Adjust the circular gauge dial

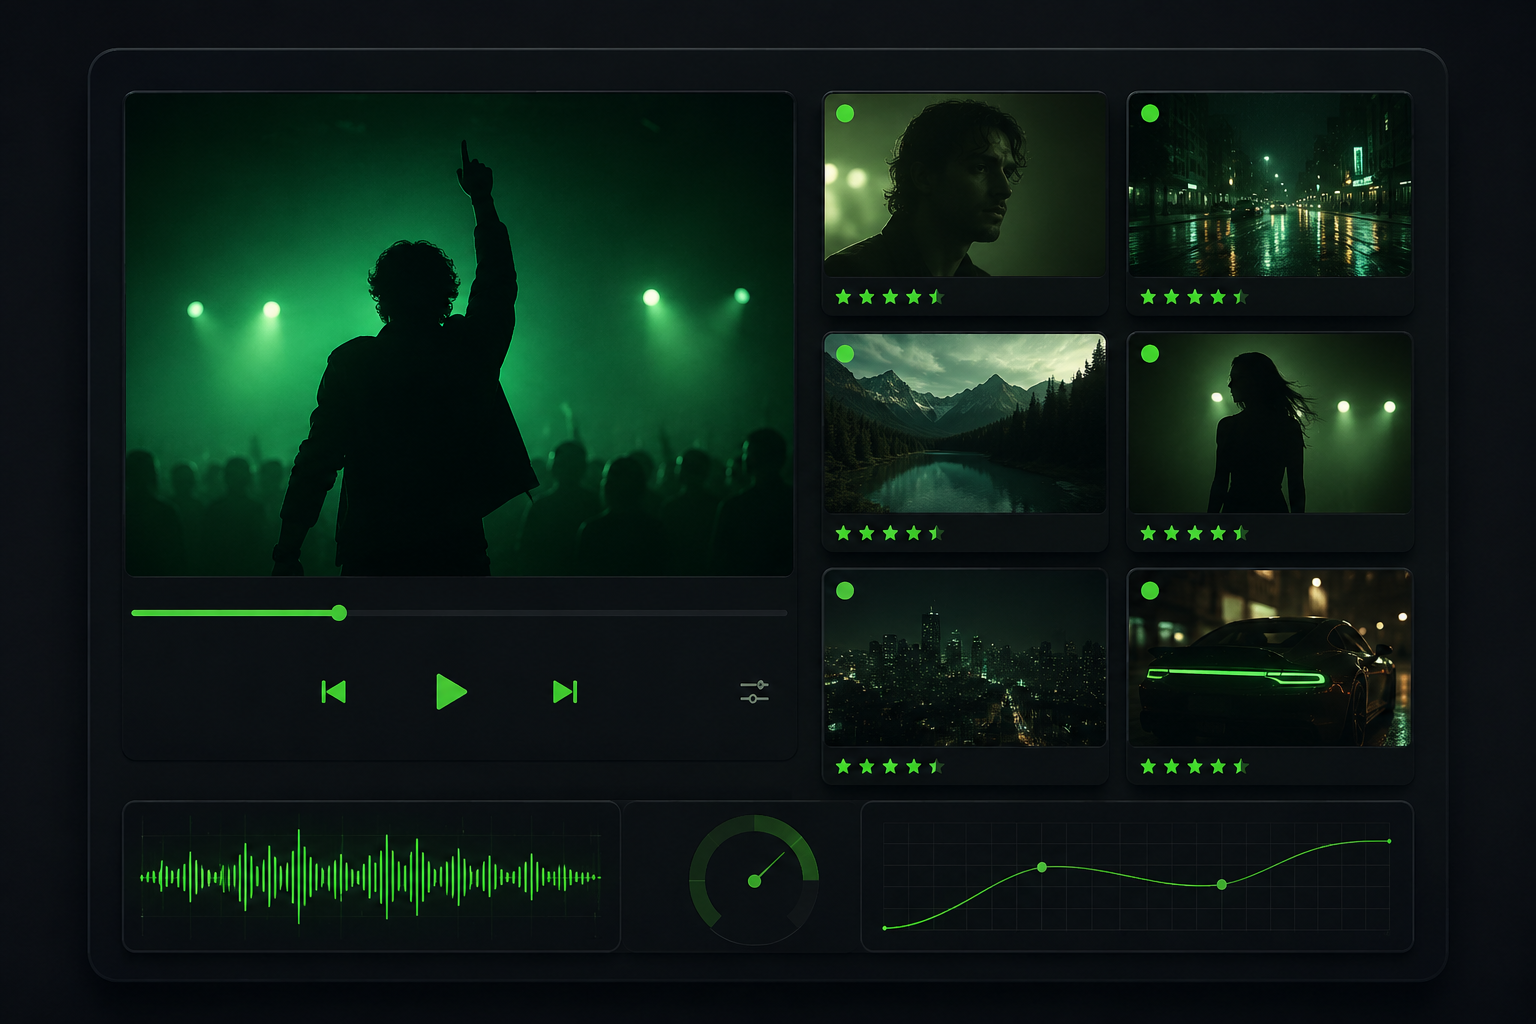click(x=754, y=880)
